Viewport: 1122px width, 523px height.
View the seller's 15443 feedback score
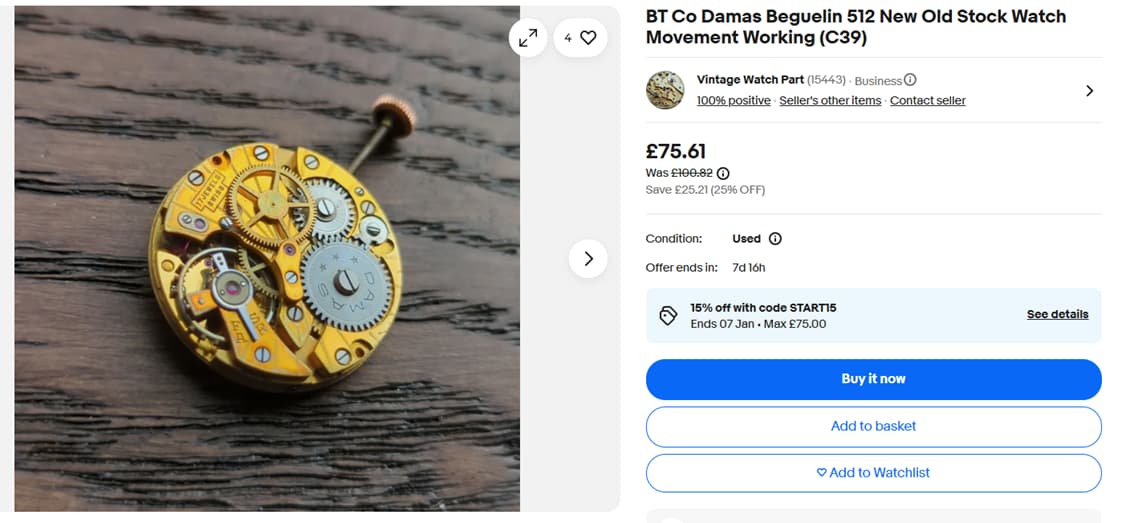tap(827, 80)
